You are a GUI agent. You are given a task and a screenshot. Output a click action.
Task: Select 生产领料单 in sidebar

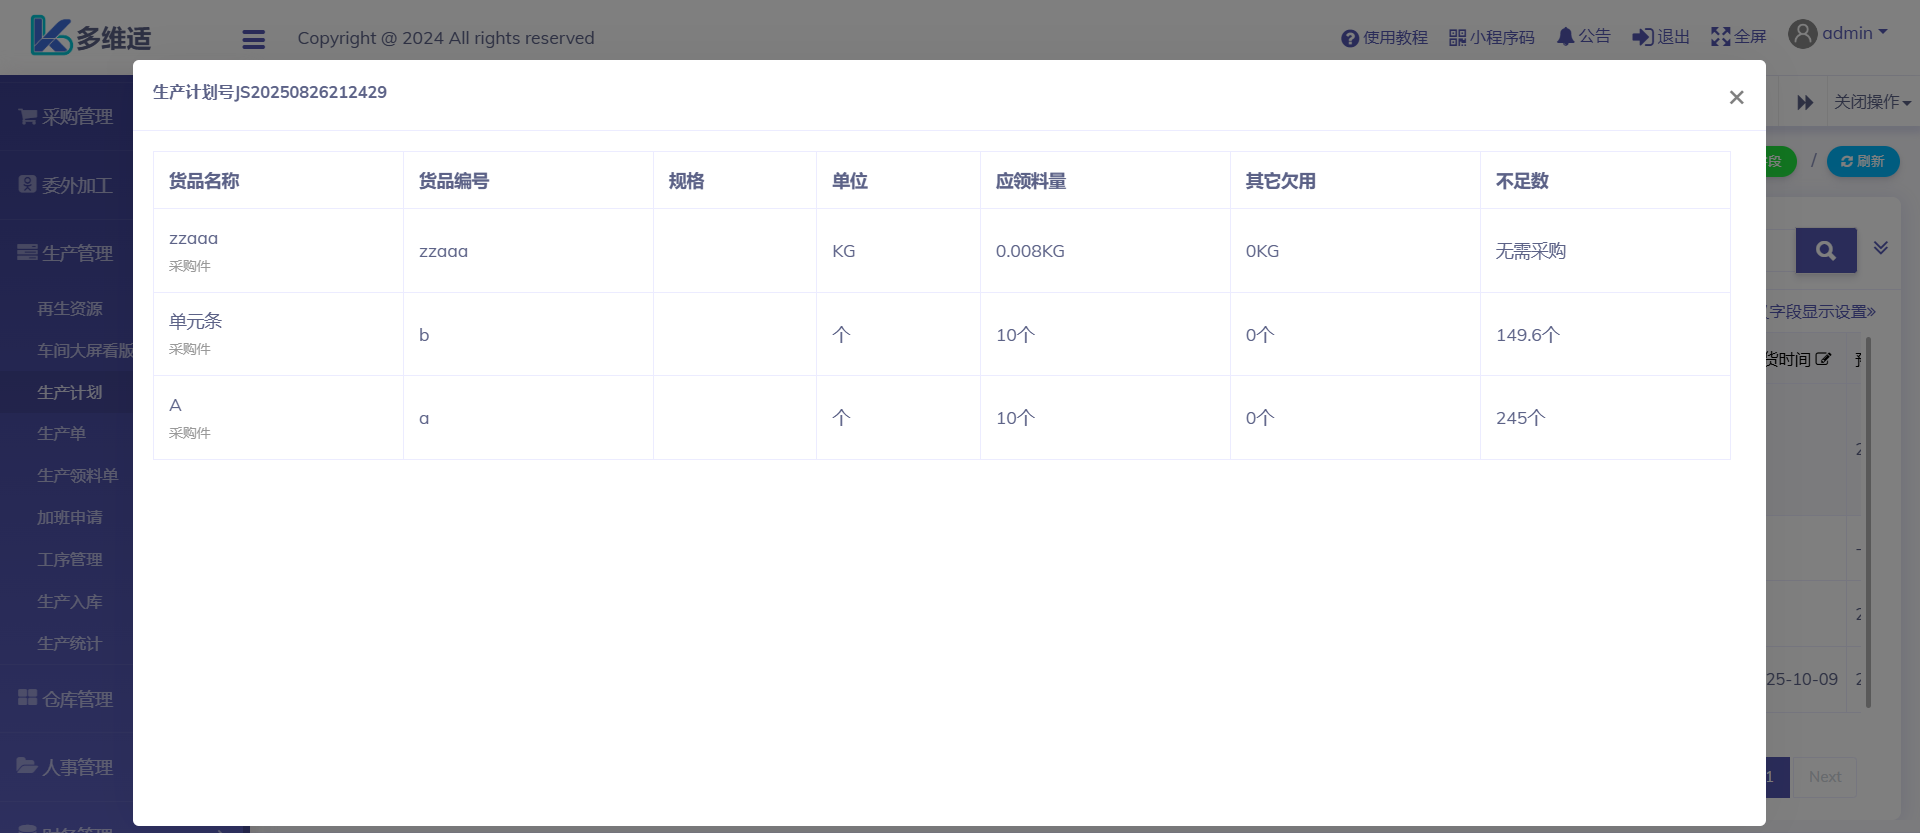coord(77,475)
